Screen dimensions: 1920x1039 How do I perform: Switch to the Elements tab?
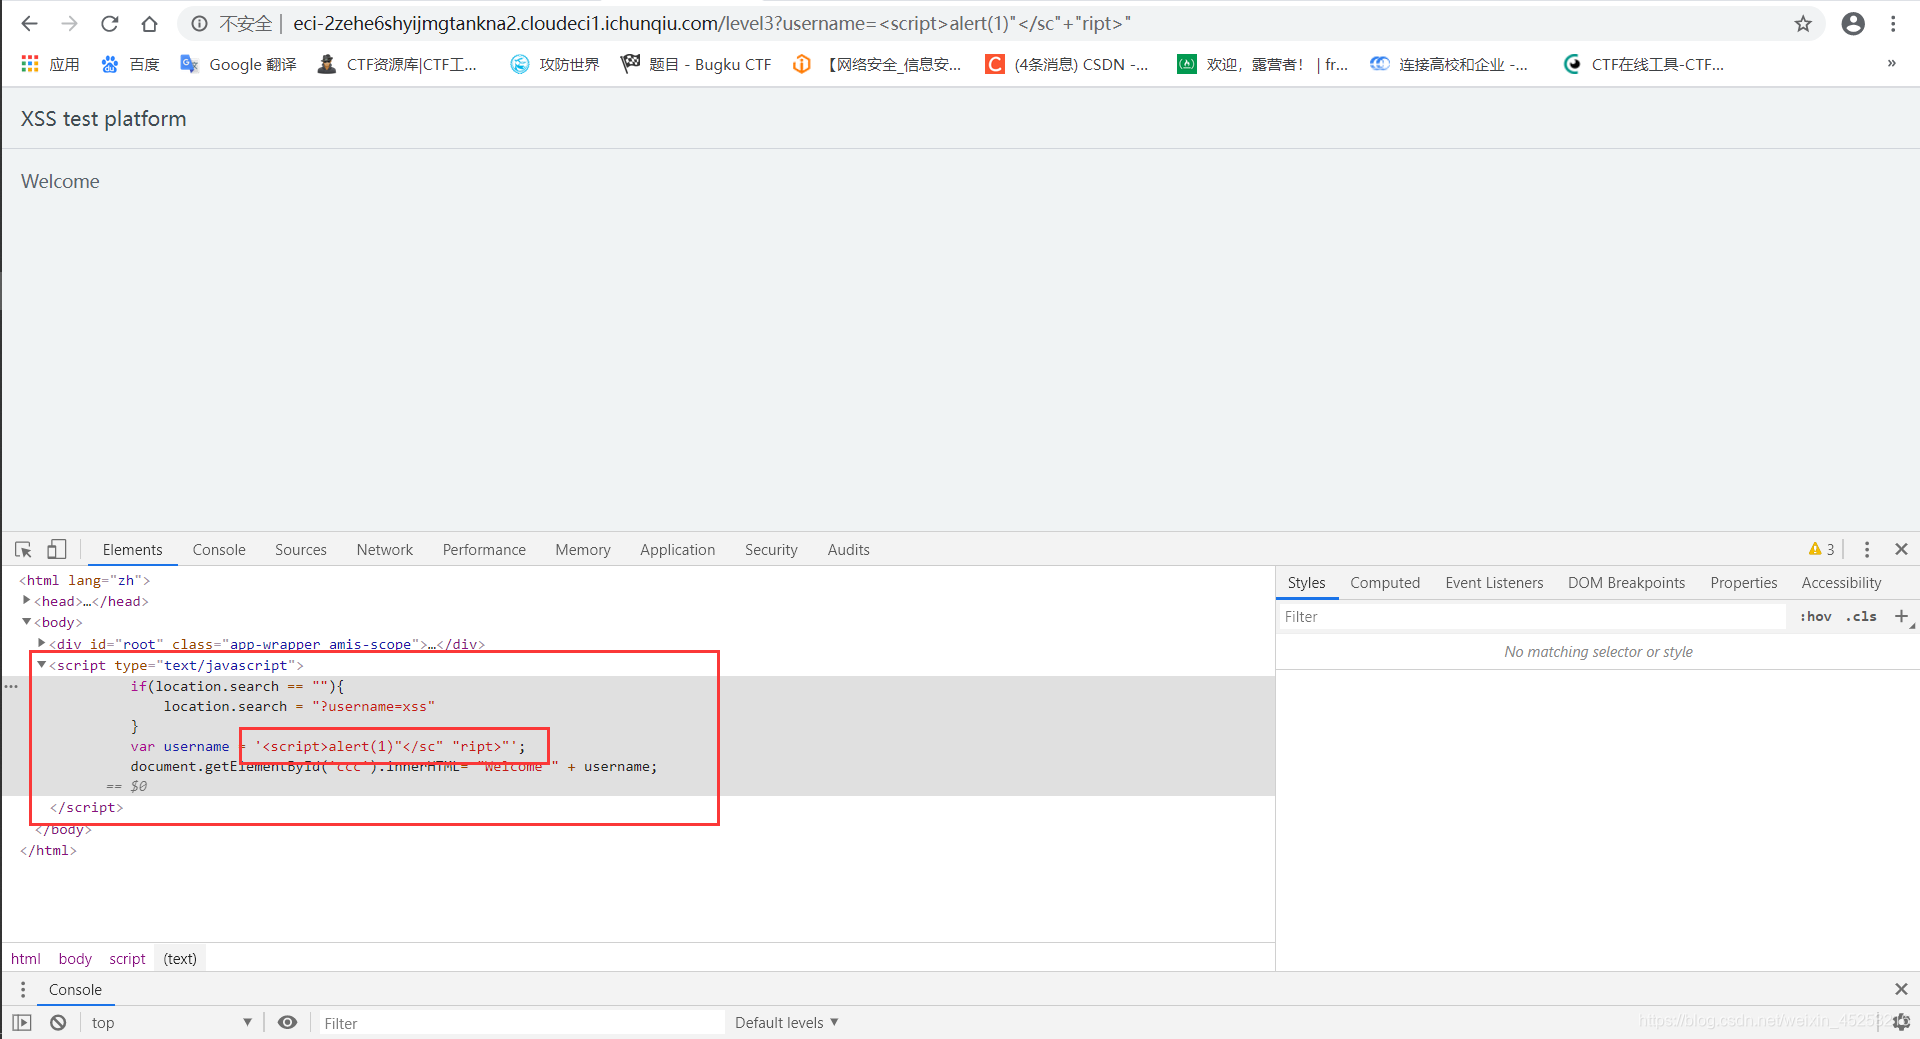click(x=132, y=549)
